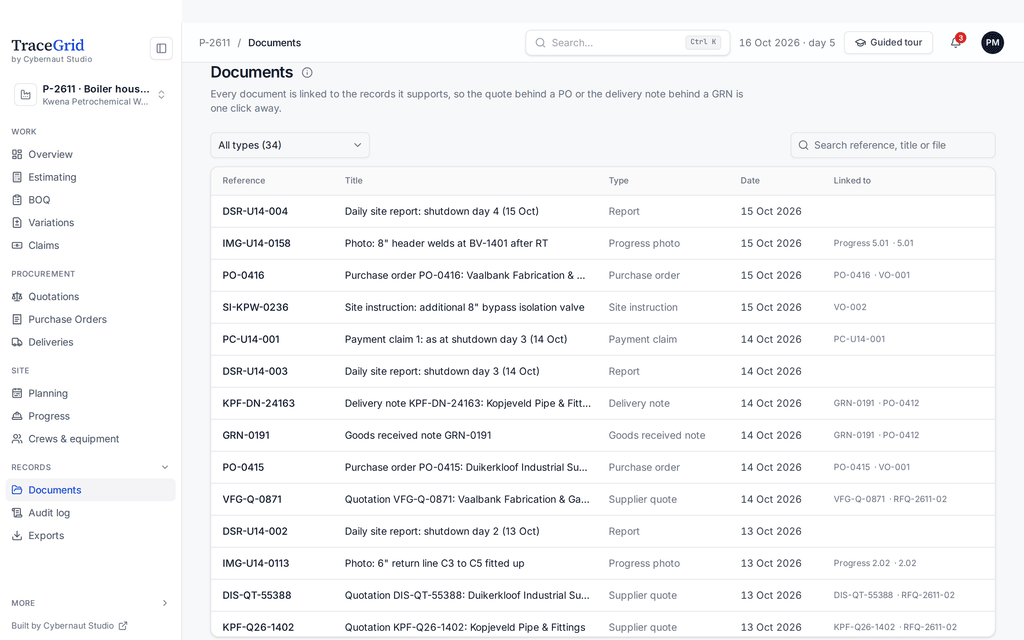Open linked record VO-002
1024x640 pixels.
click(850, 307)
